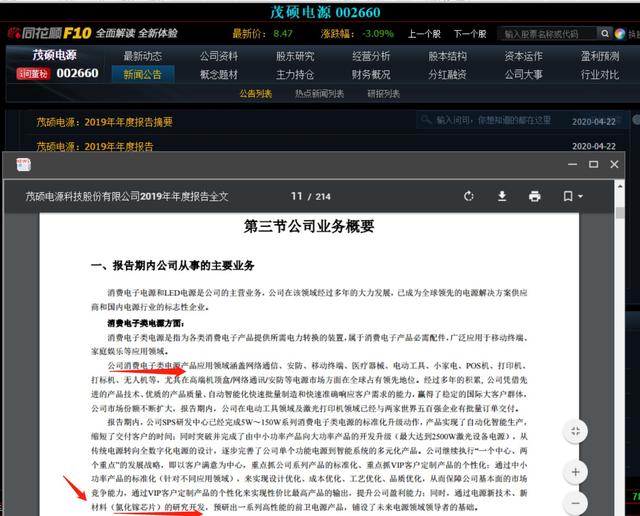Image resolution: width=640 pixels, height=516 pixels.
Task: Click the PDF viewer app icon in title bar
Action: pyautogui.click(x=24, y=165)
